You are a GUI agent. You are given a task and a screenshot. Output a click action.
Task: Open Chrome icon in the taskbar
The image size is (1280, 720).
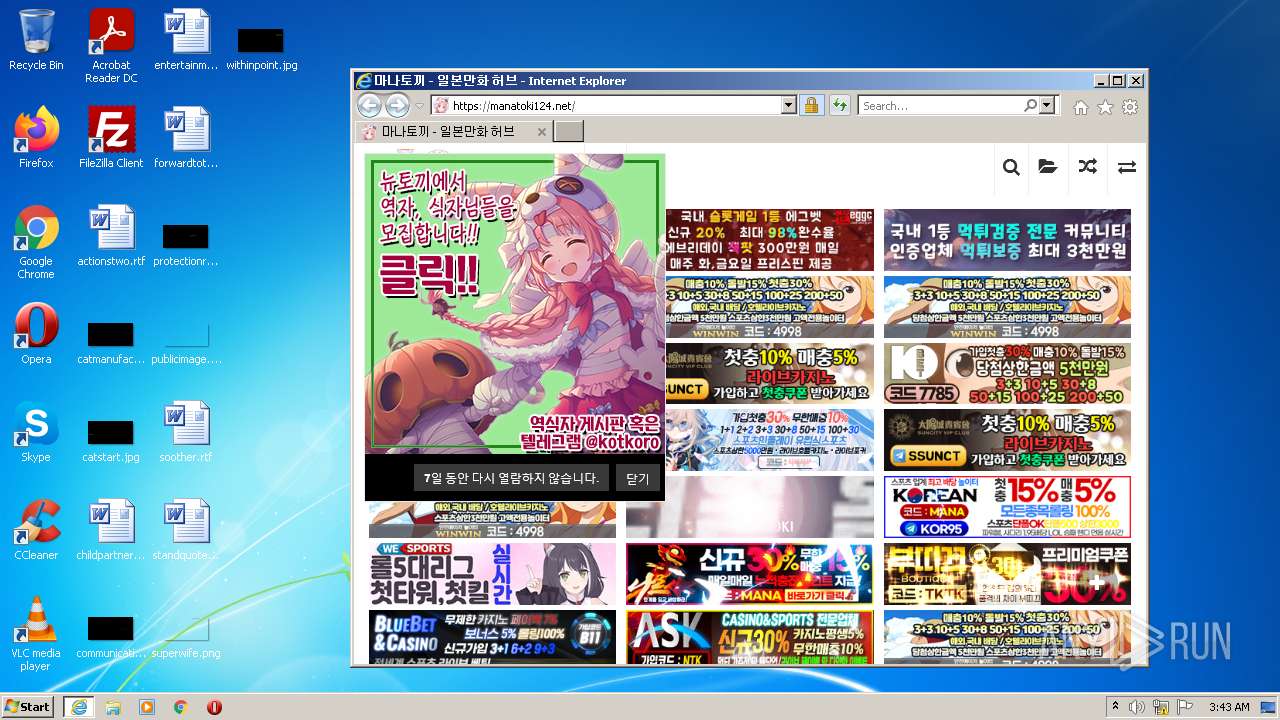click(x=181, y=707)
